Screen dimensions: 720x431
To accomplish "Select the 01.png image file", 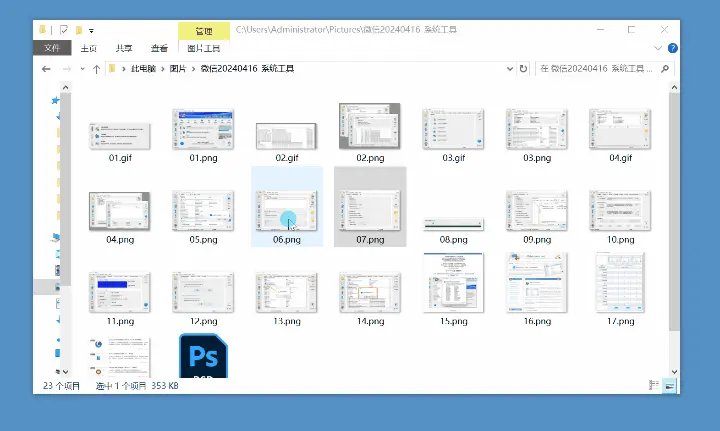I will tap(203, 129).
